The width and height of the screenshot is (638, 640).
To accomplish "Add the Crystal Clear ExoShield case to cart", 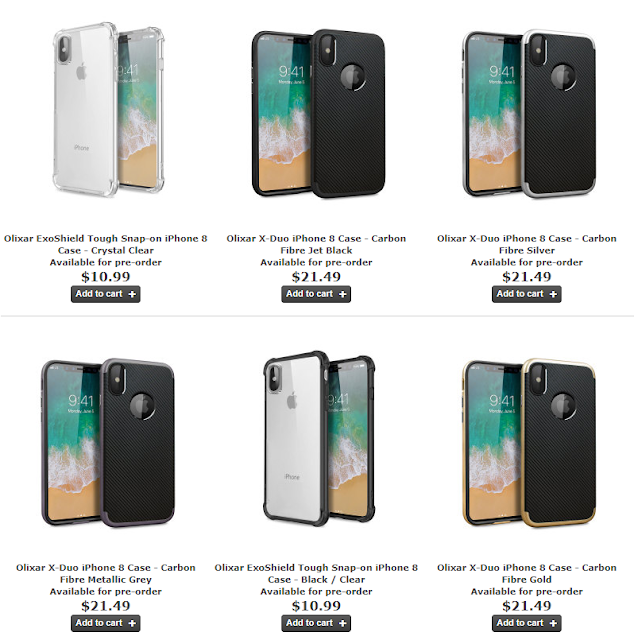I will point(106,294).
